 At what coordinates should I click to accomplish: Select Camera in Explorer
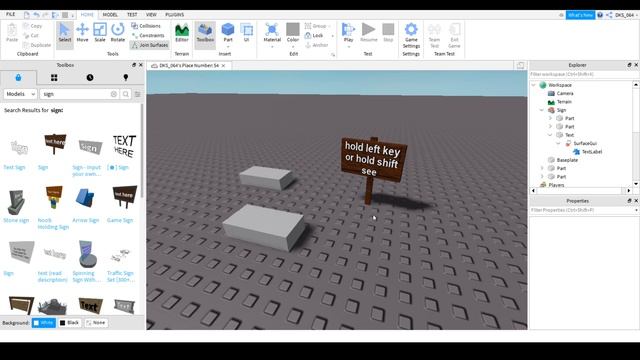point(565,93)
